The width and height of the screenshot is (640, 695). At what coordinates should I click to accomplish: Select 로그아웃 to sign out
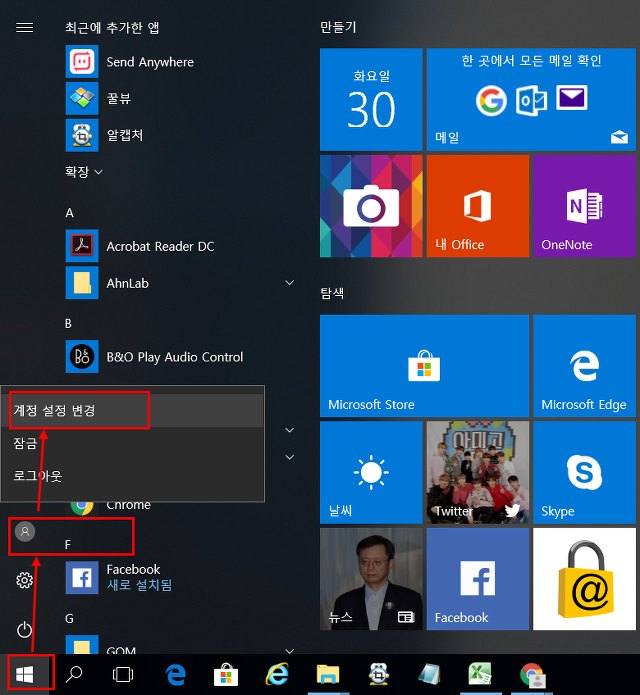pos(132,476)
